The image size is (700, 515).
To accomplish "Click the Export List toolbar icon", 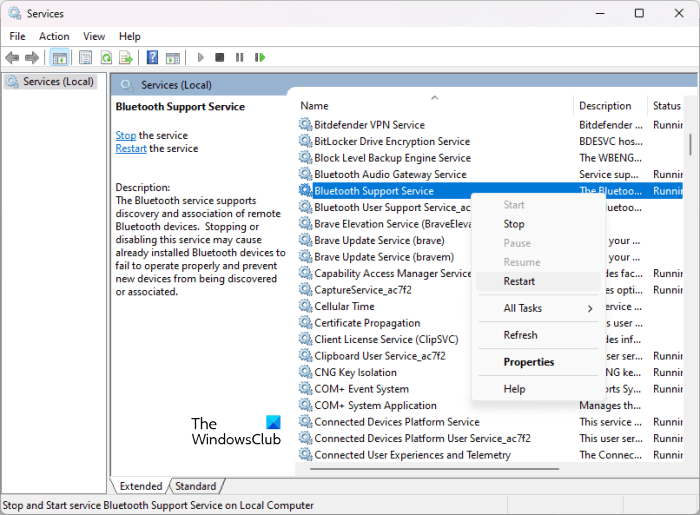I will [124, 58].
